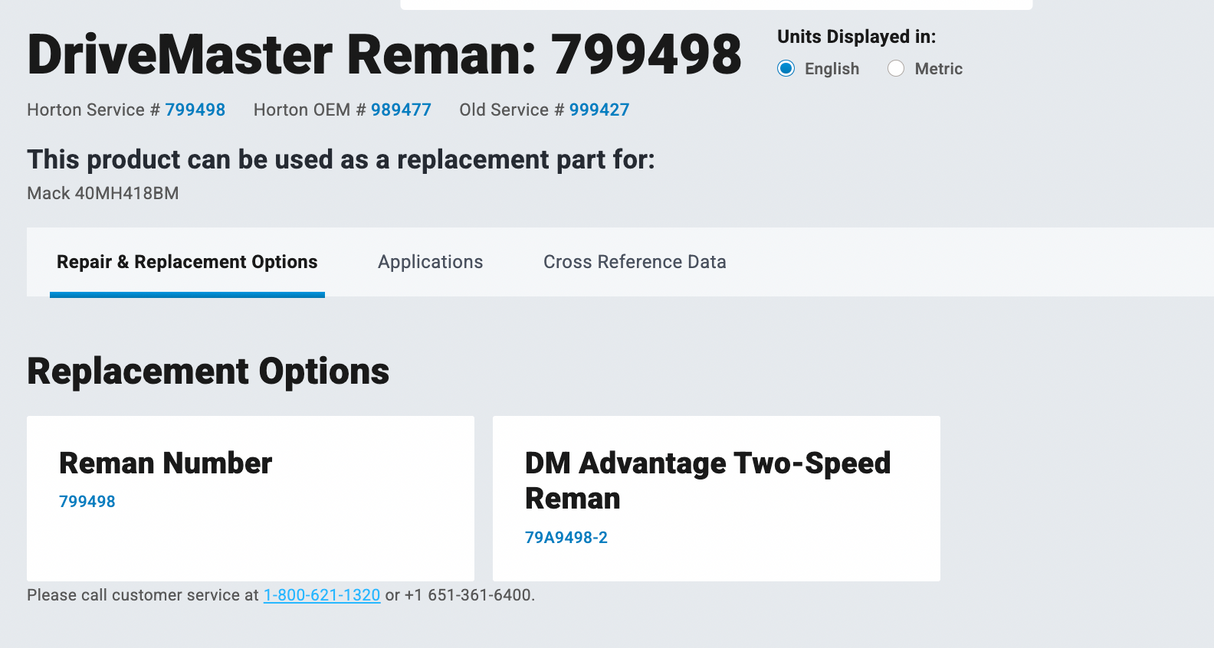This screenshot has width=1214, height=648.
Task: Switch units to Metric radio option
Action: pos(896,68)
